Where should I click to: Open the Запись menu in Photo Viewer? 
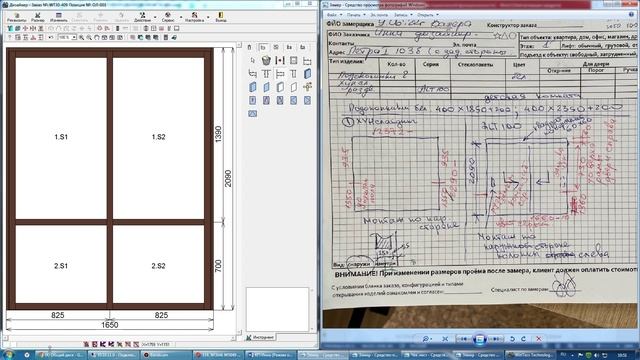[403, 15]
